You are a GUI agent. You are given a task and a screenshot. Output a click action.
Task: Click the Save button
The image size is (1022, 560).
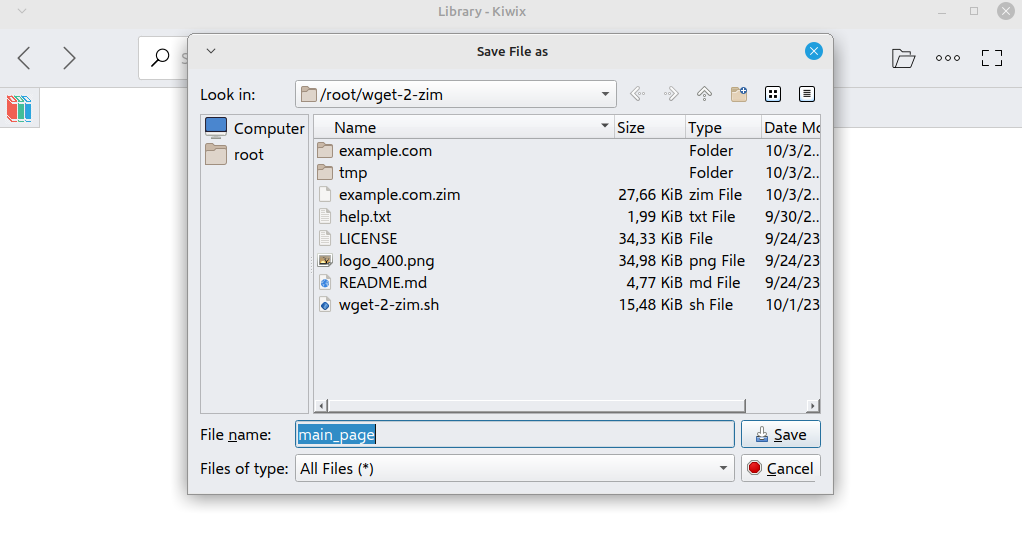781,434
